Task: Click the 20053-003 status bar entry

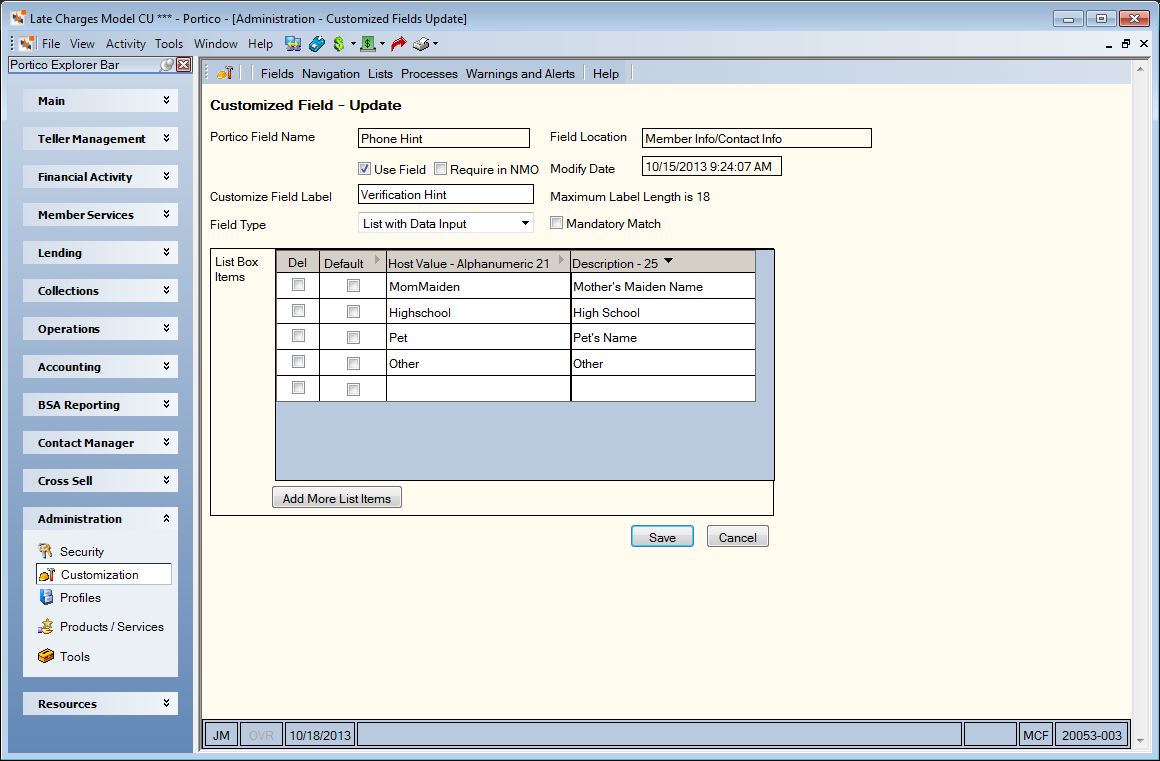Action: (1092, 735)
